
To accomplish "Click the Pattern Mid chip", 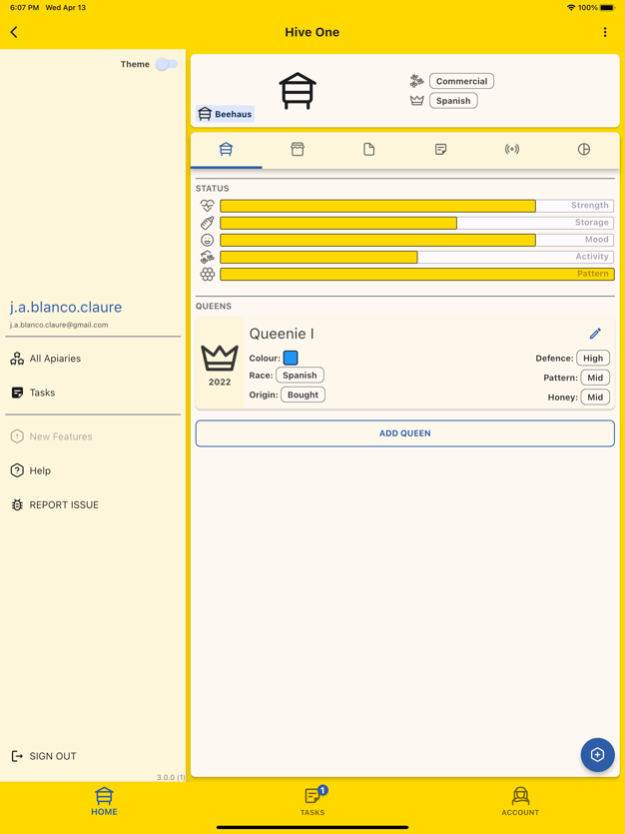I will click(x=595, y=378).
